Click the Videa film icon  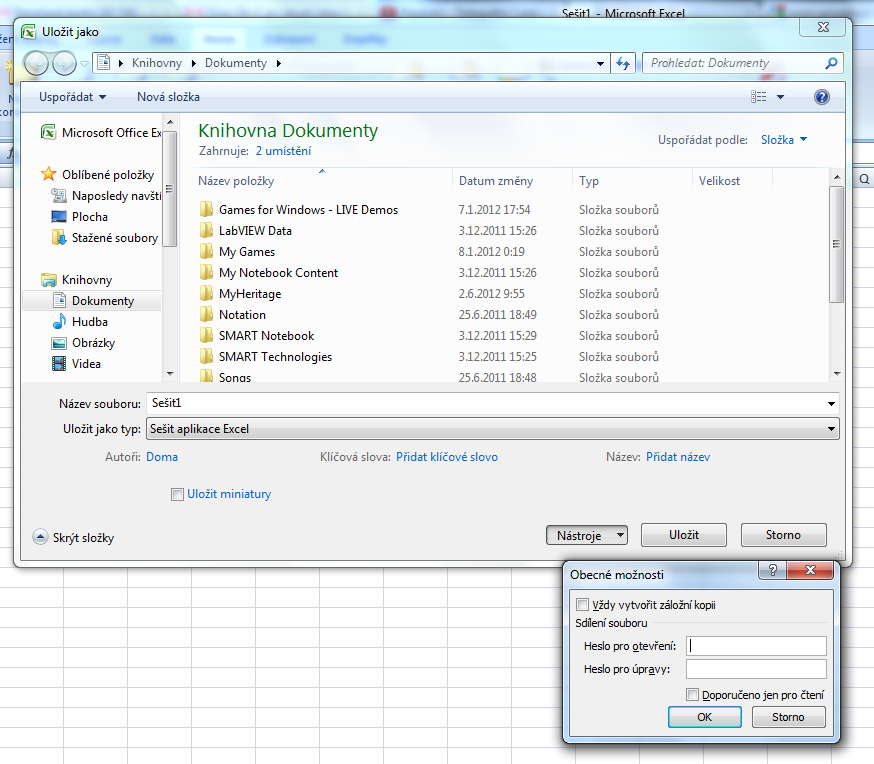click(59, 364)
